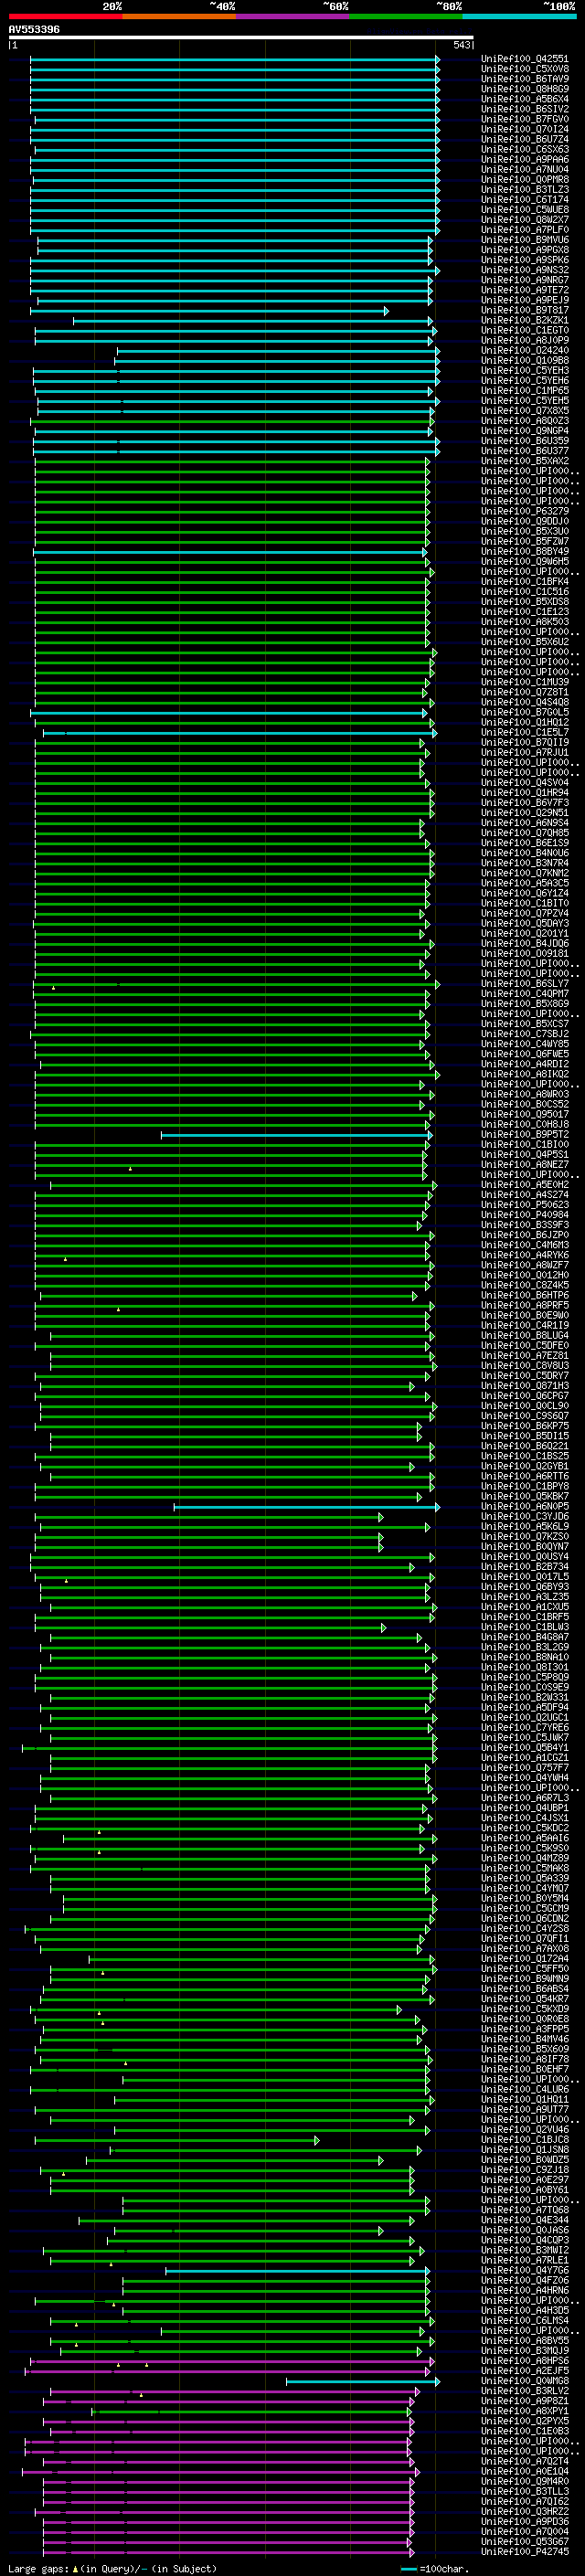Open hit UniRef100_B7FGV0
585x2576 pixels.
pos(524,119)
